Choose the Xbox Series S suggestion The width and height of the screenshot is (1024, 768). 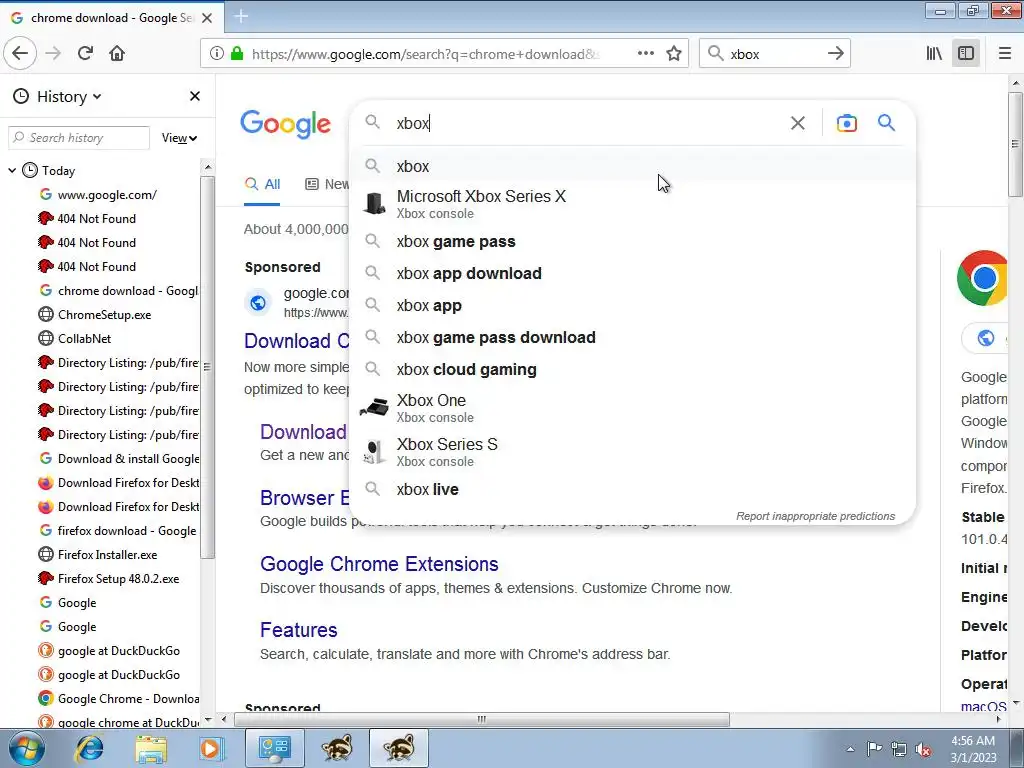tap(632, 452)
